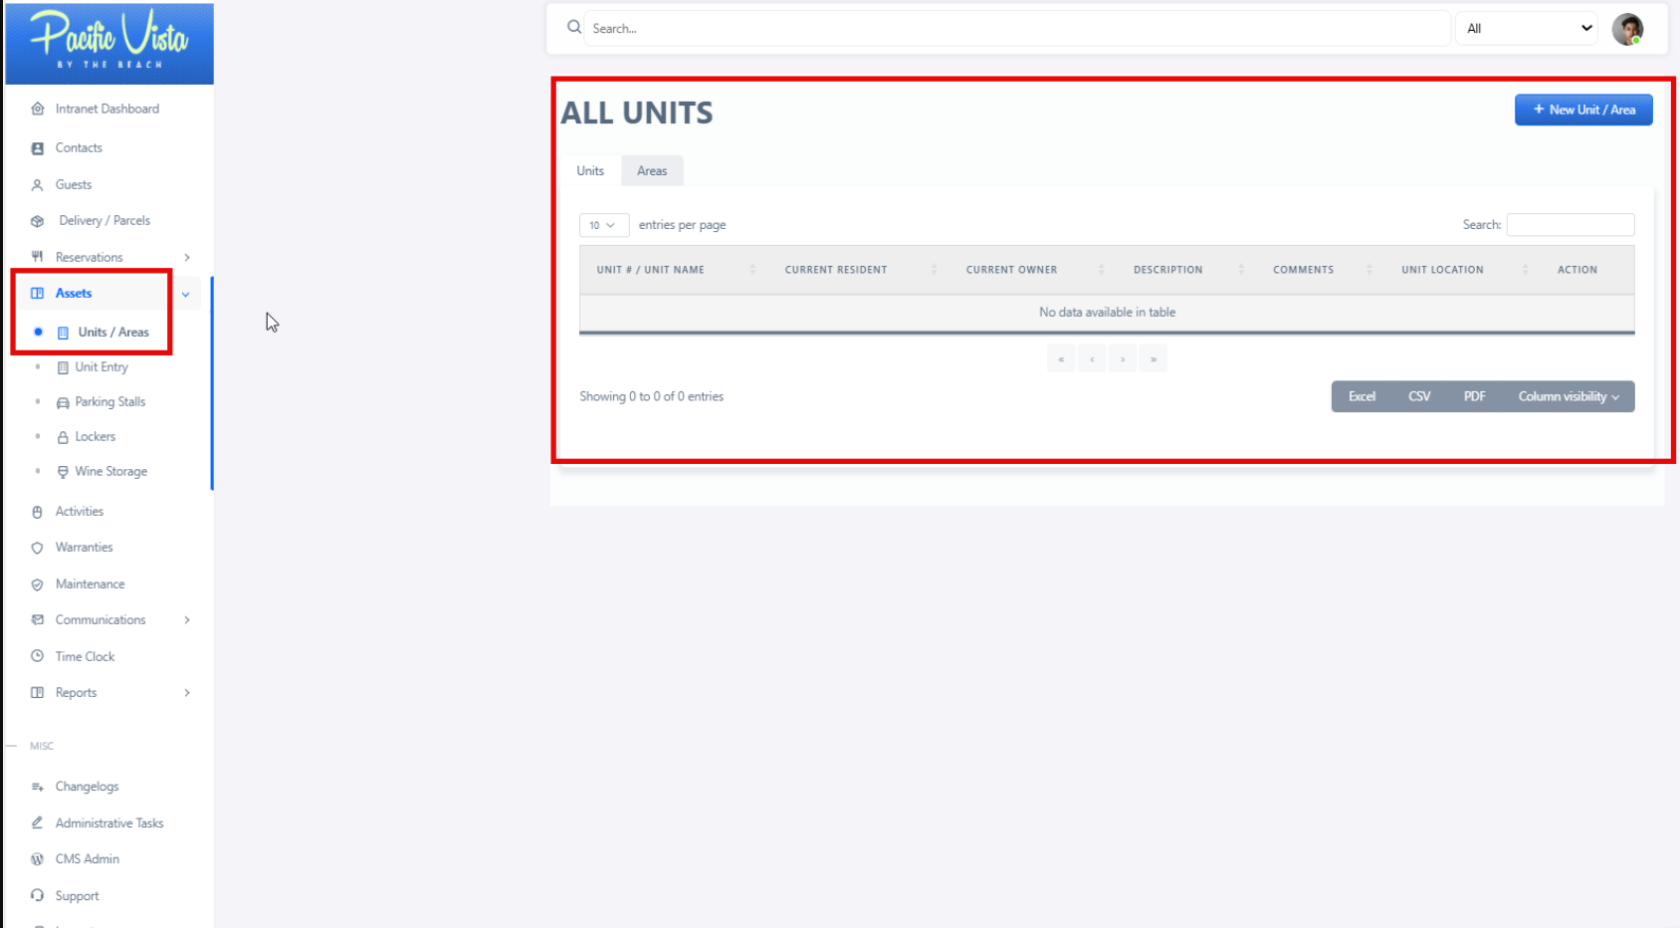Viewport: 1680px width, 928px height.
Task: Sort by Unit Location column header
Action: point(1462,270)
